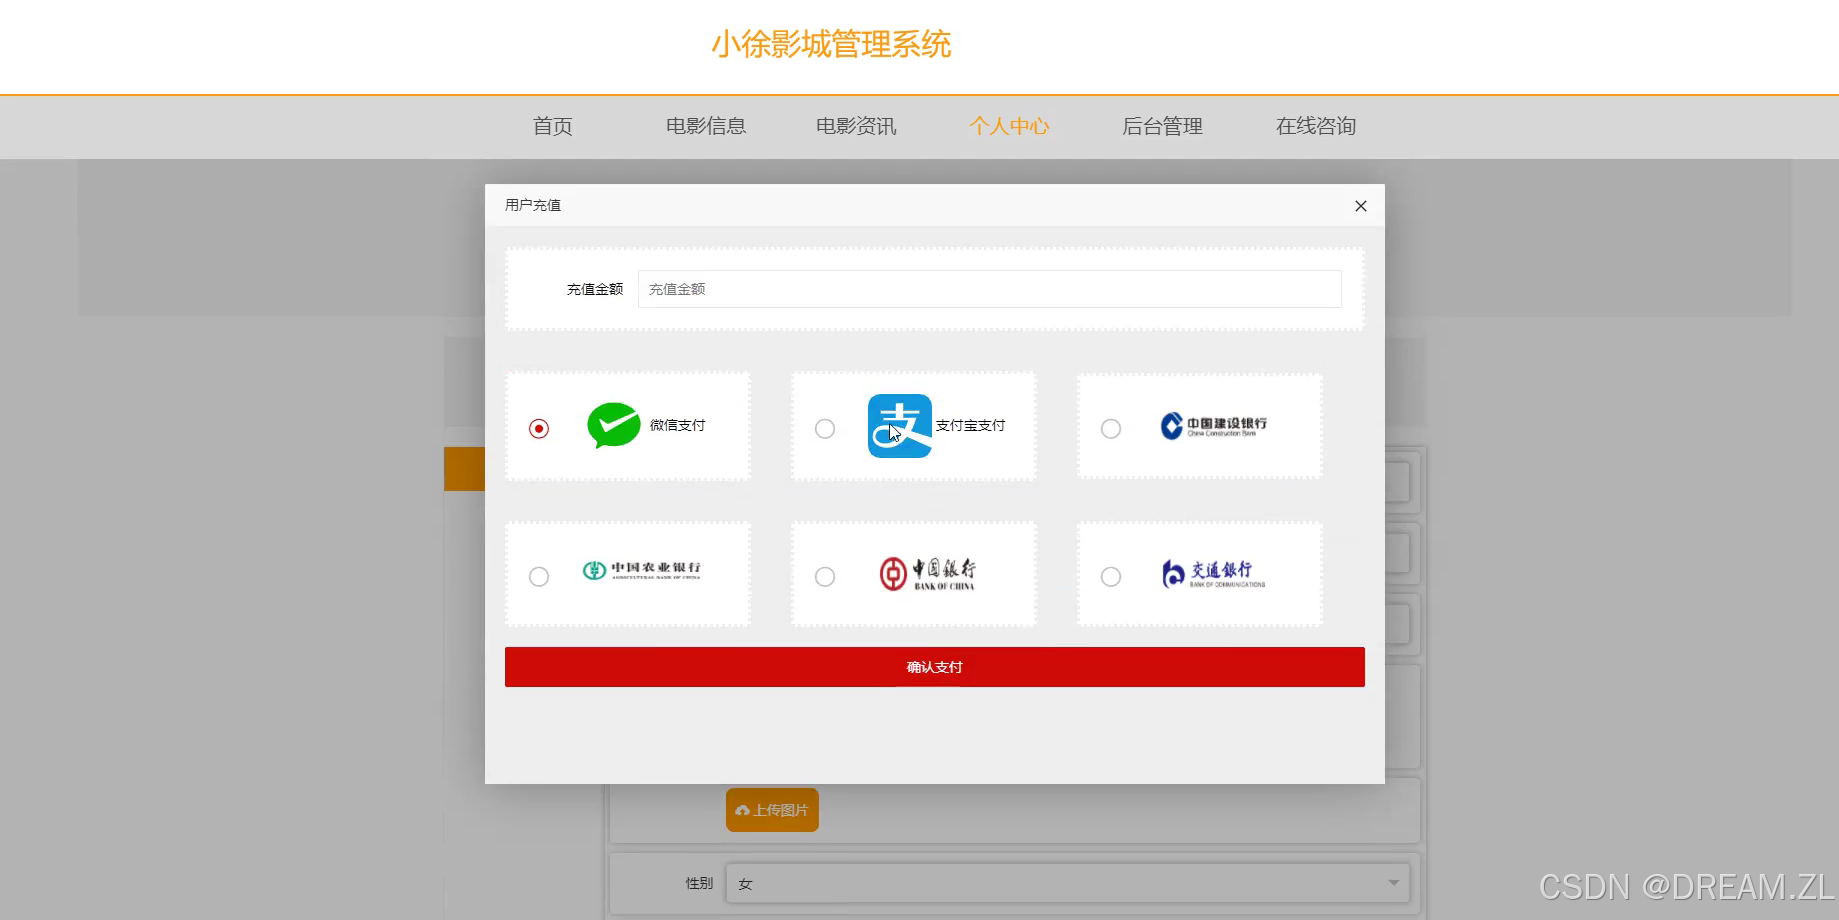This screenshot has width=1839, height=920.
Task: Open 电影资讯 navigation item
Action: click(856, 126)
